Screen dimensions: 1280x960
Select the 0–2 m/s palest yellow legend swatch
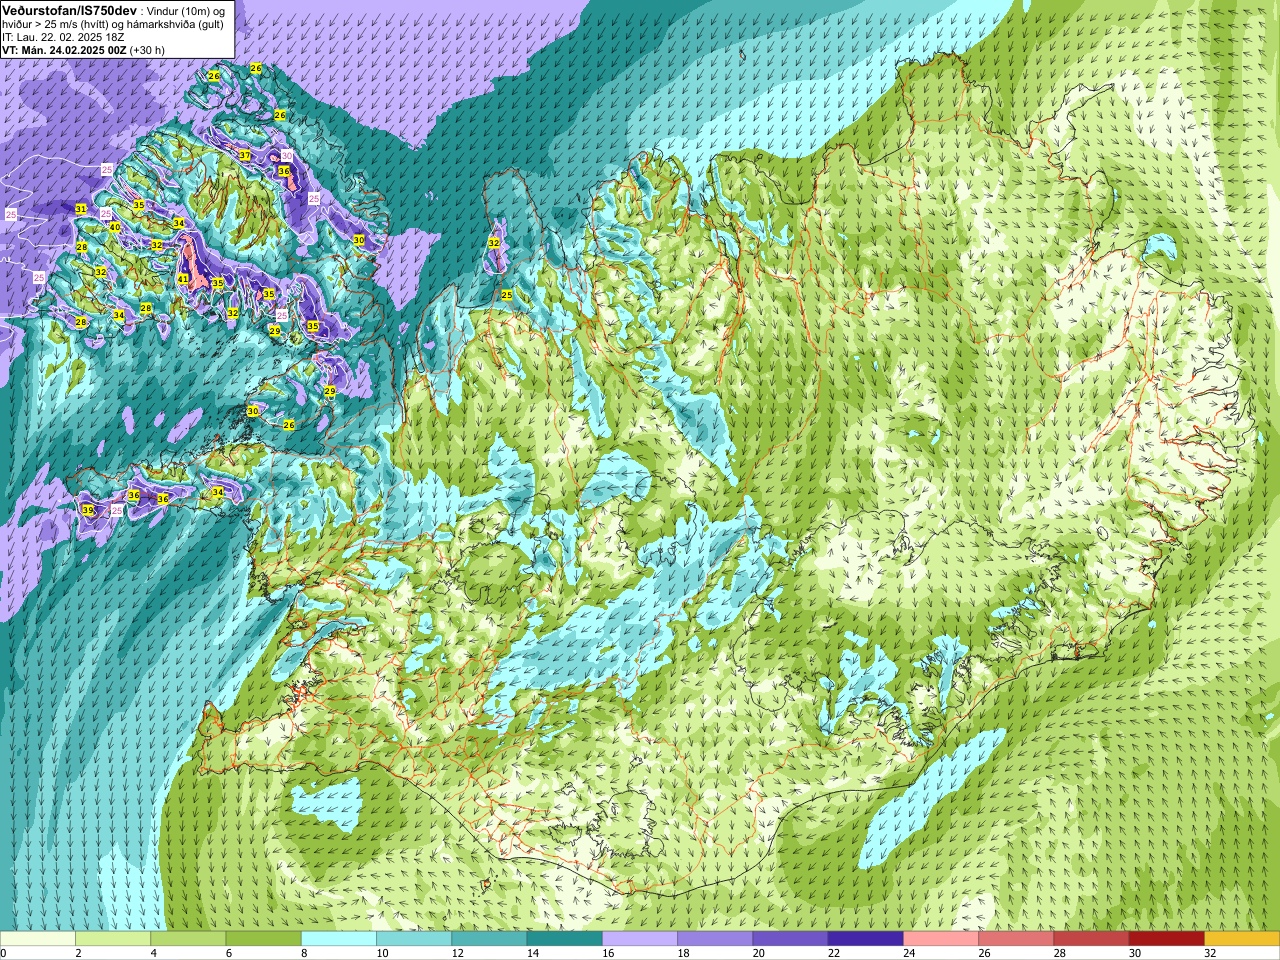pyautogui.click(x=38, y=939)
